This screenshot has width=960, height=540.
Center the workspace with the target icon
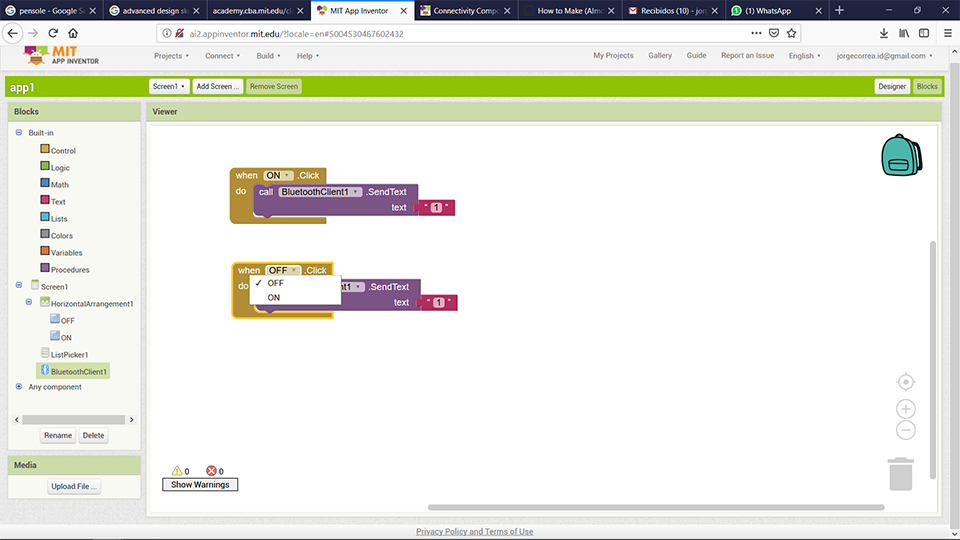click(906, 382)
